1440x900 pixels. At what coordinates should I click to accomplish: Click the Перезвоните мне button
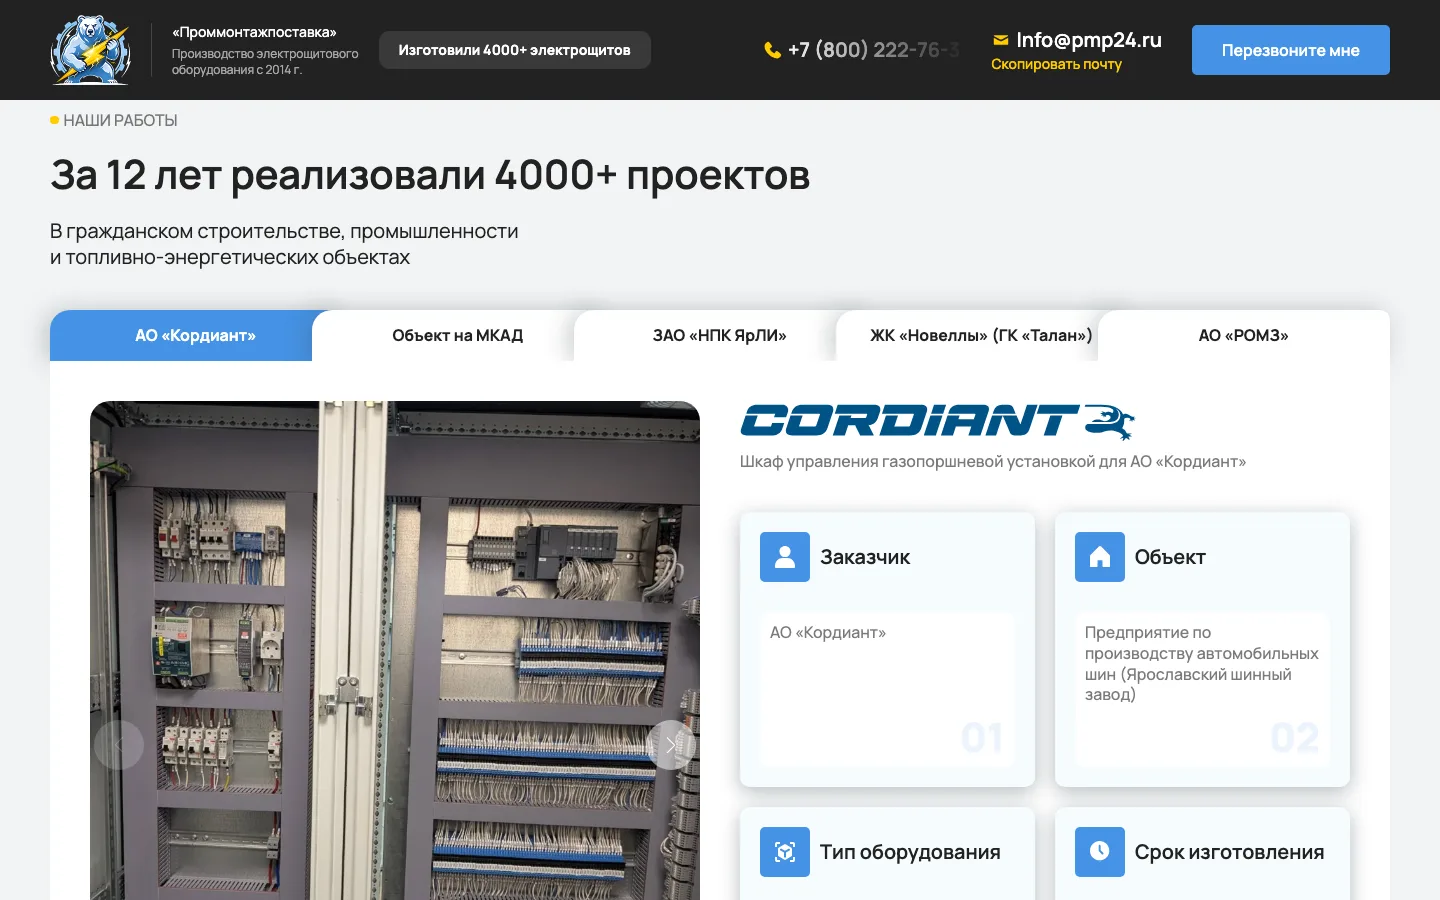(1291, 50)
